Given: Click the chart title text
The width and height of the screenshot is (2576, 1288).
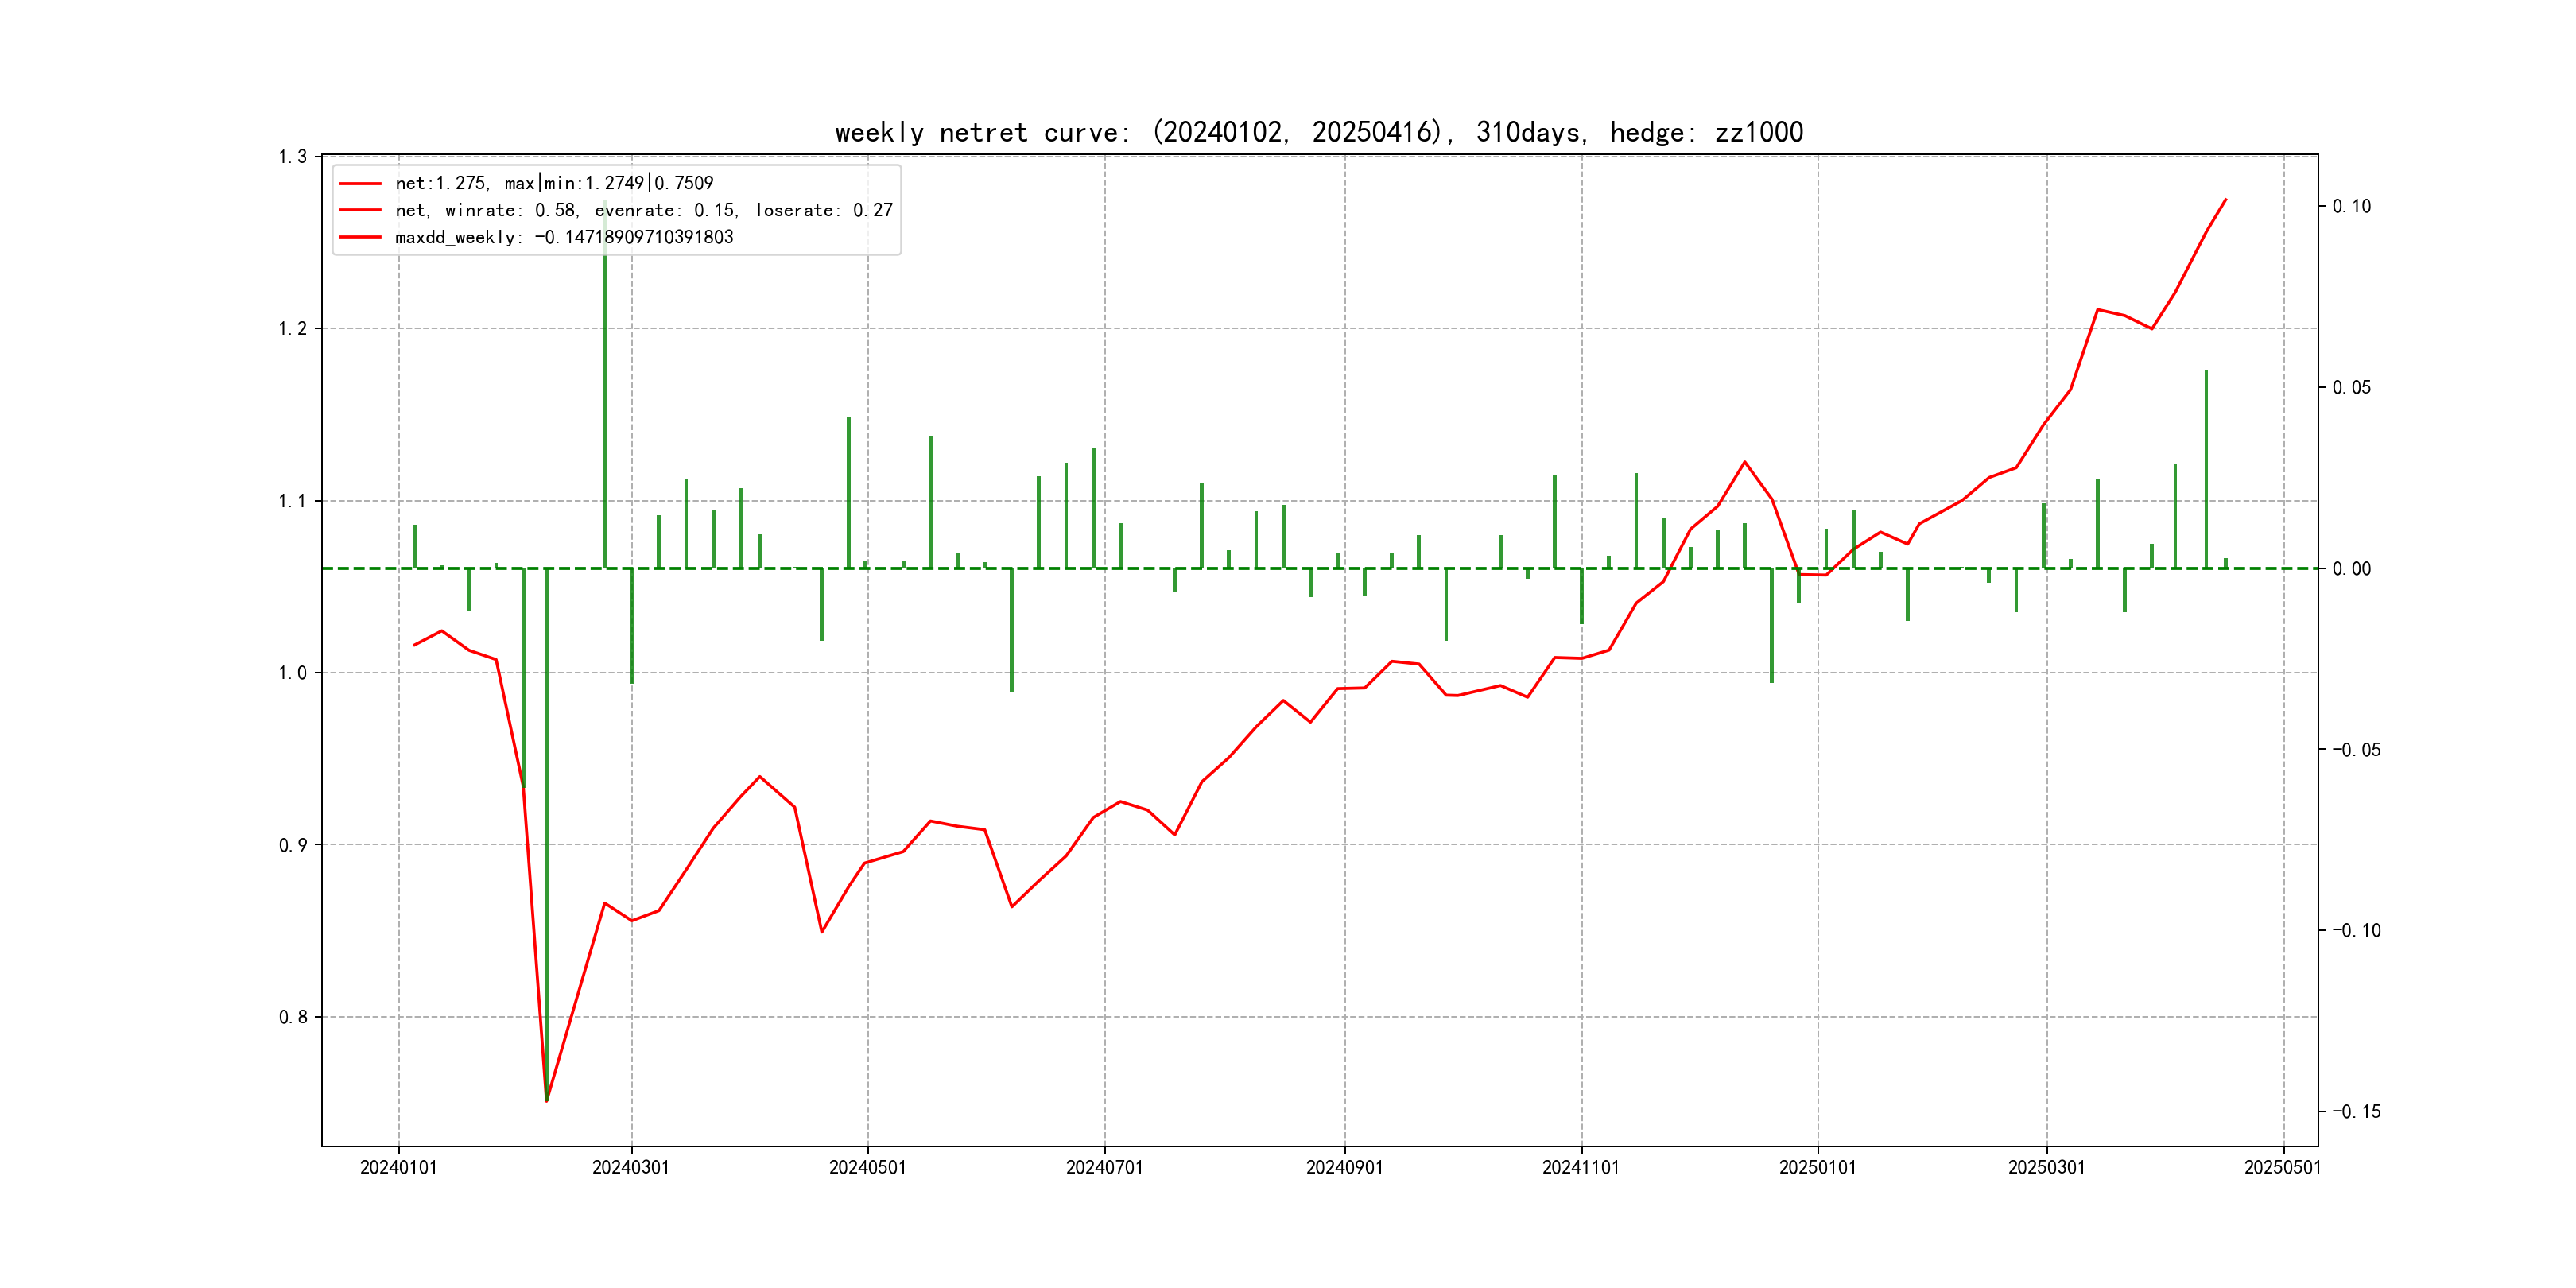Looking at the screenshot, I should point(1318,132).
